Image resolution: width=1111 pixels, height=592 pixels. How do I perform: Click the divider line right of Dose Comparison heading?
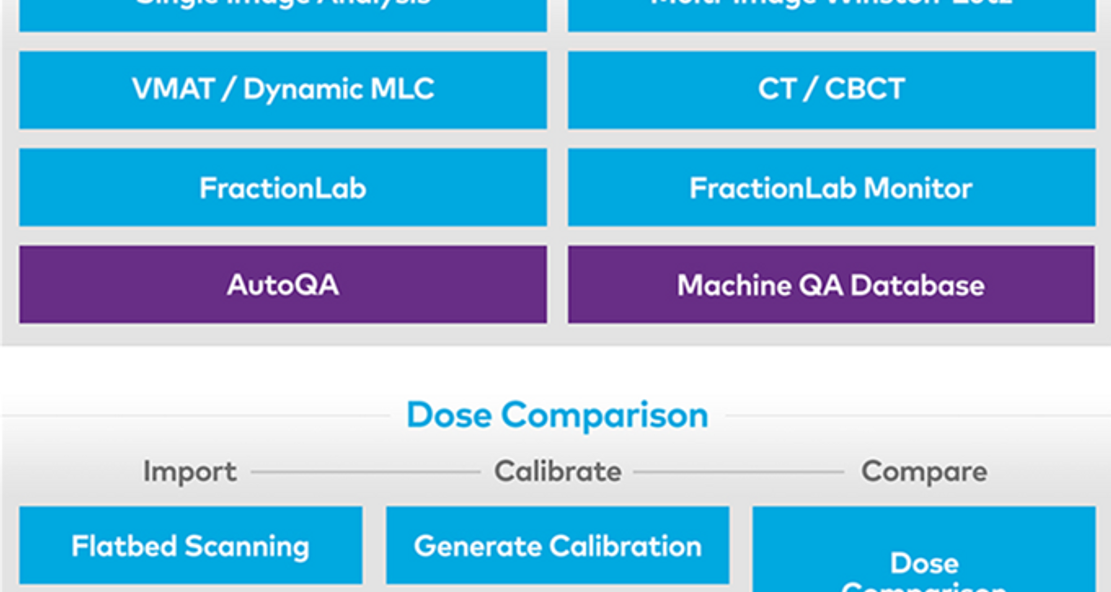(918, 416)
